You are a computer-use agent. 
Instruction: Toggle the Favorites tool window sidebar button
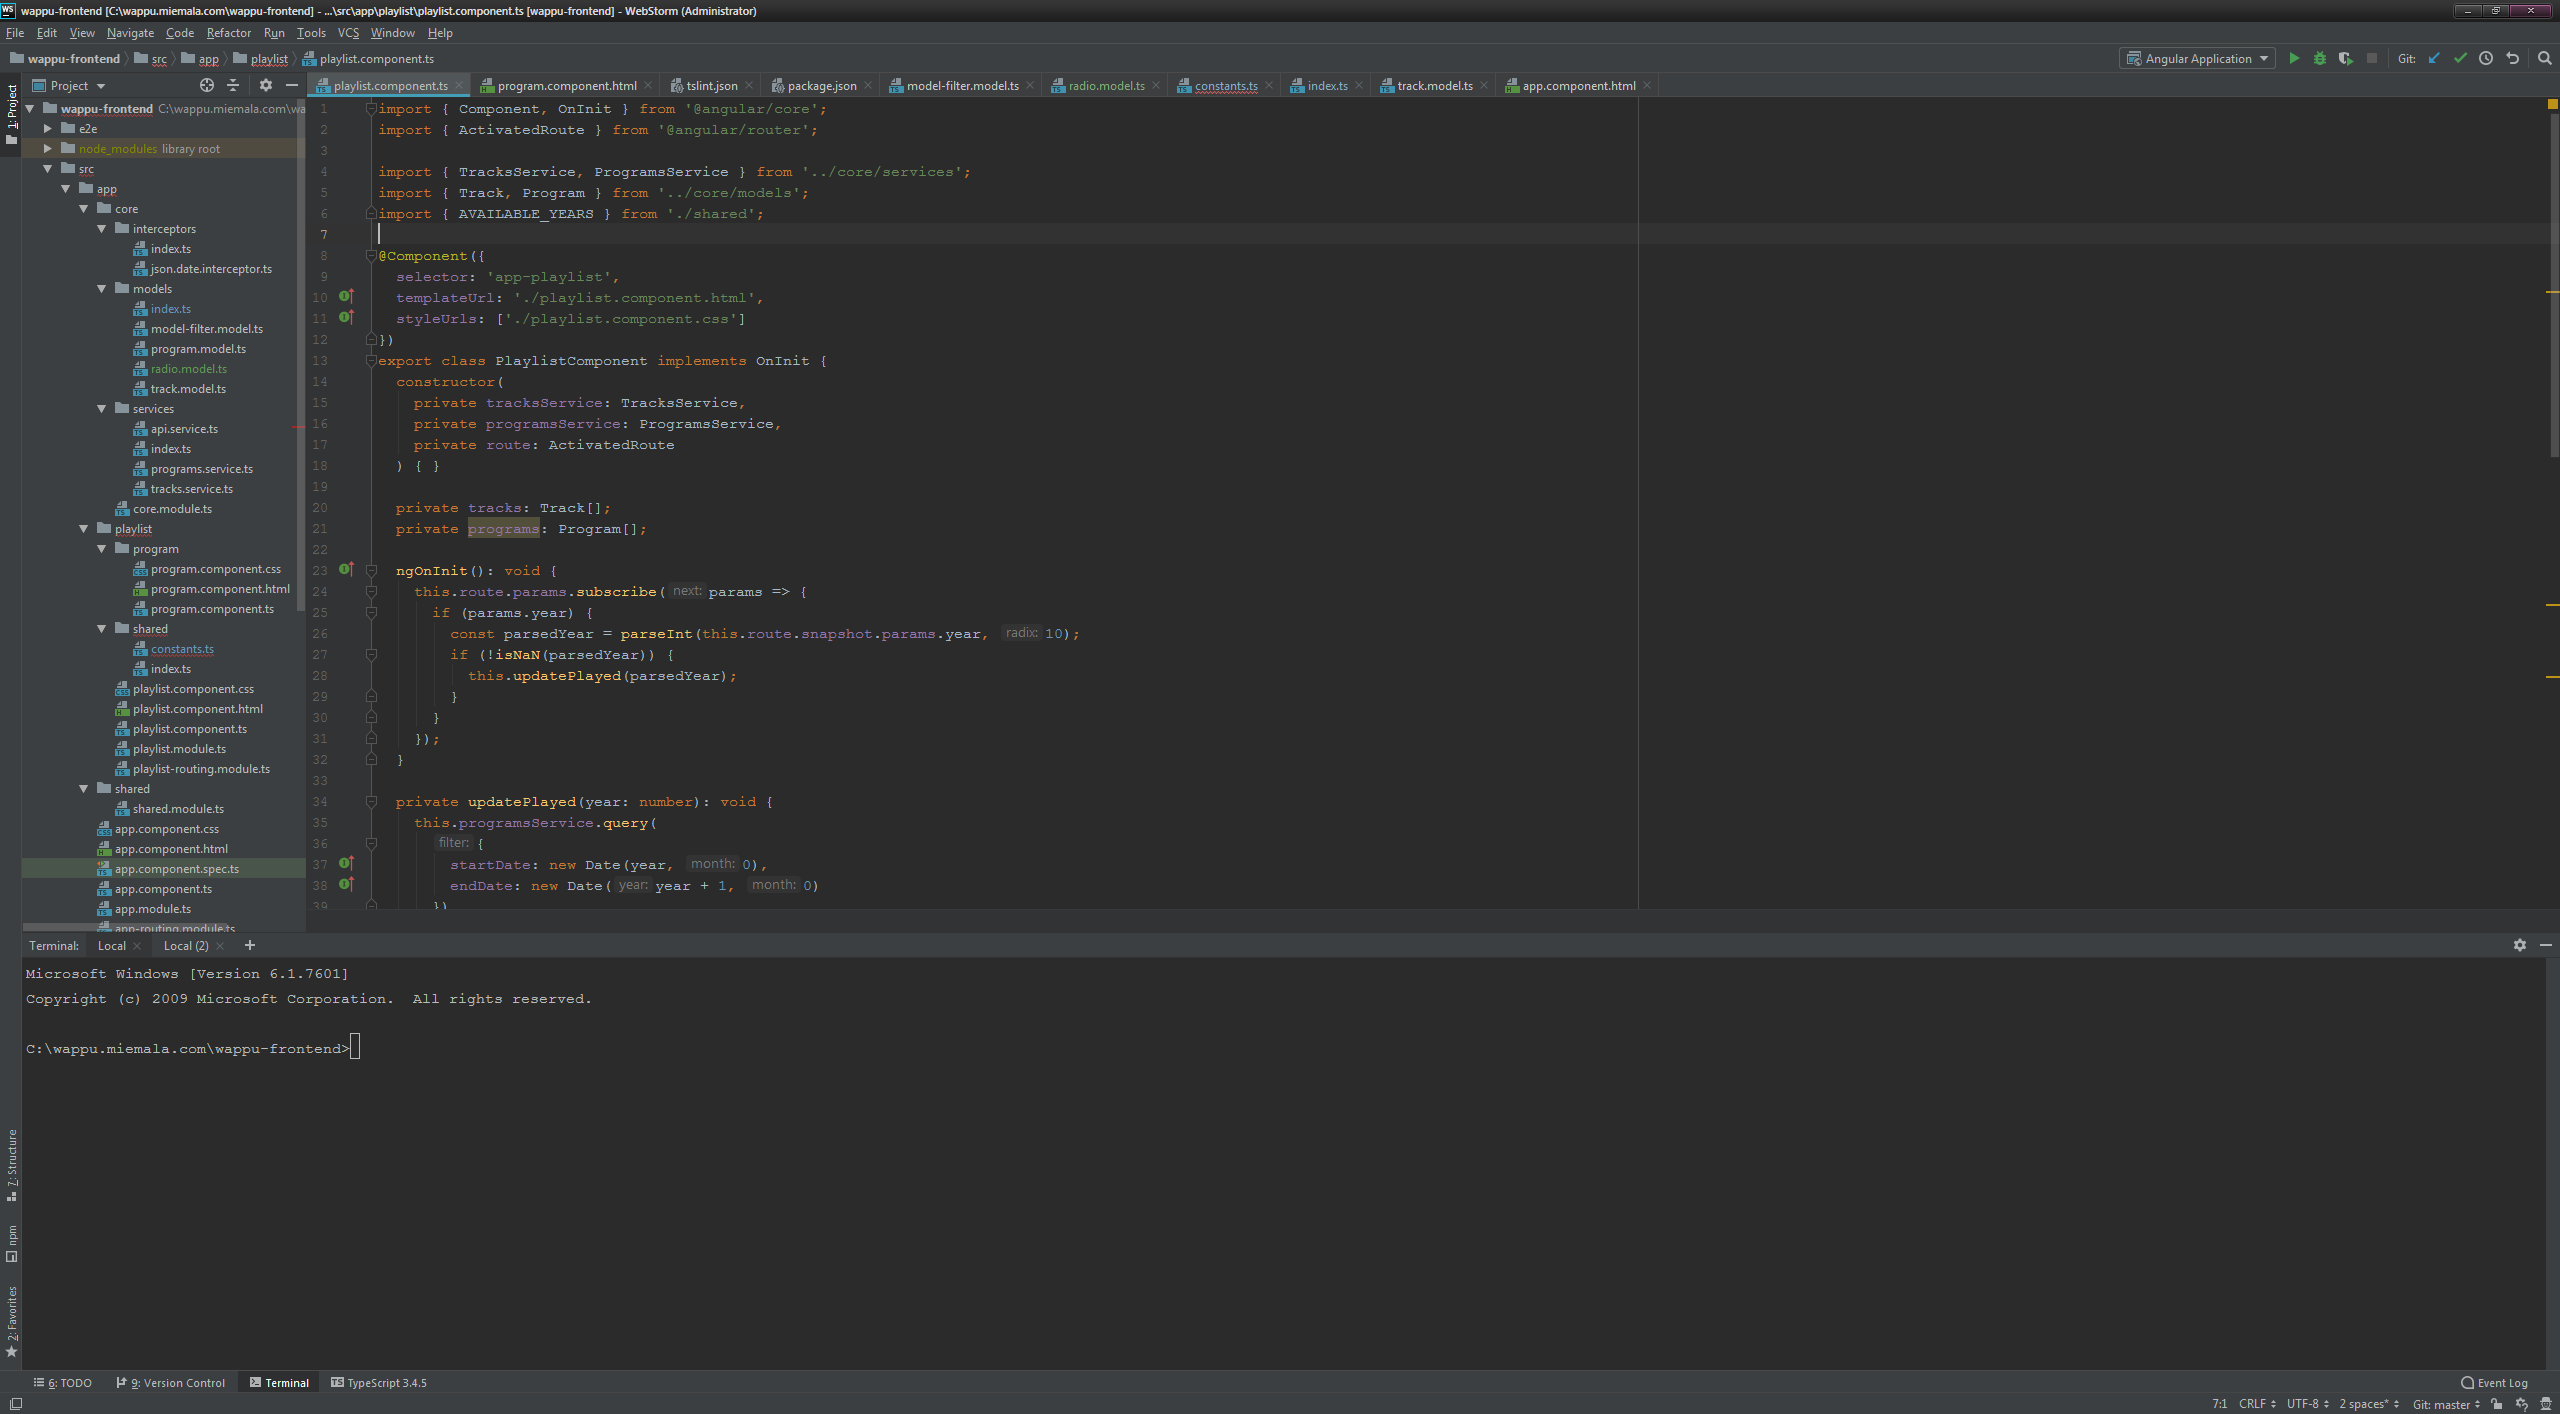(x=12, y=1320)
